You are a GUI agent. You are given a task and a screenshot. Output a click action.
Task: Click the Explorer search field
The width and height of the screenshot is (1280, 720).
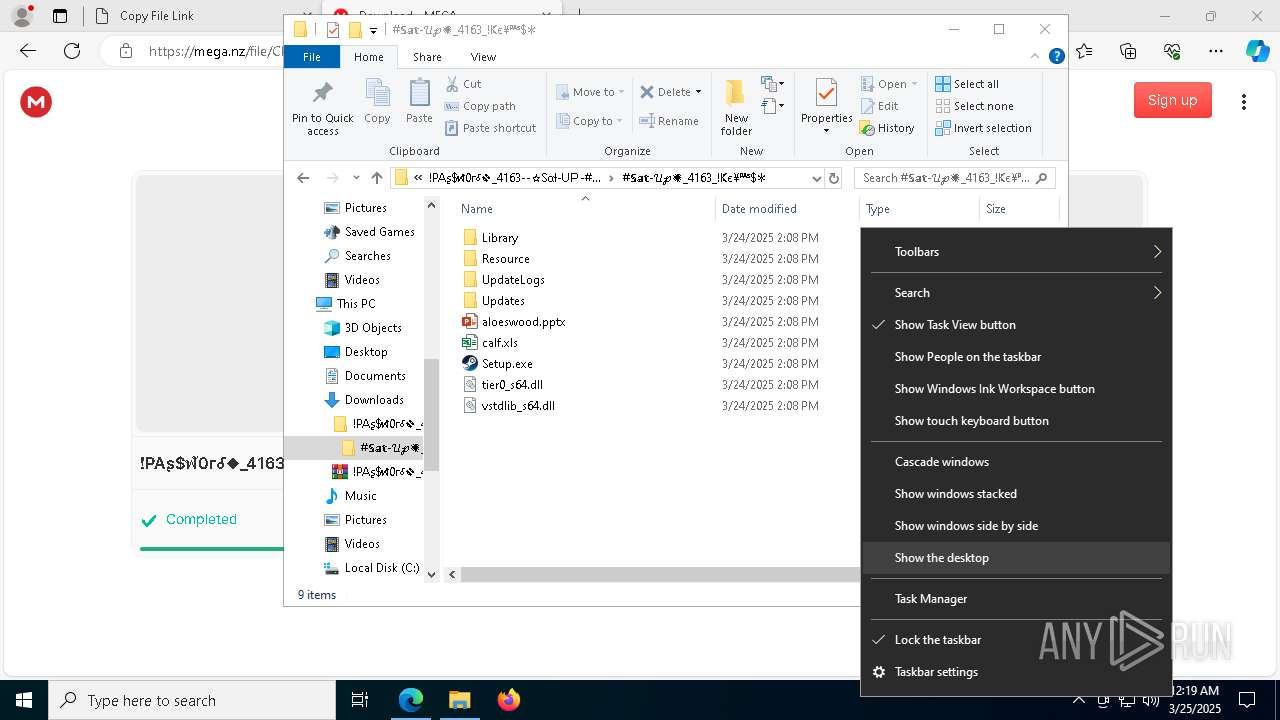point(955,178)
